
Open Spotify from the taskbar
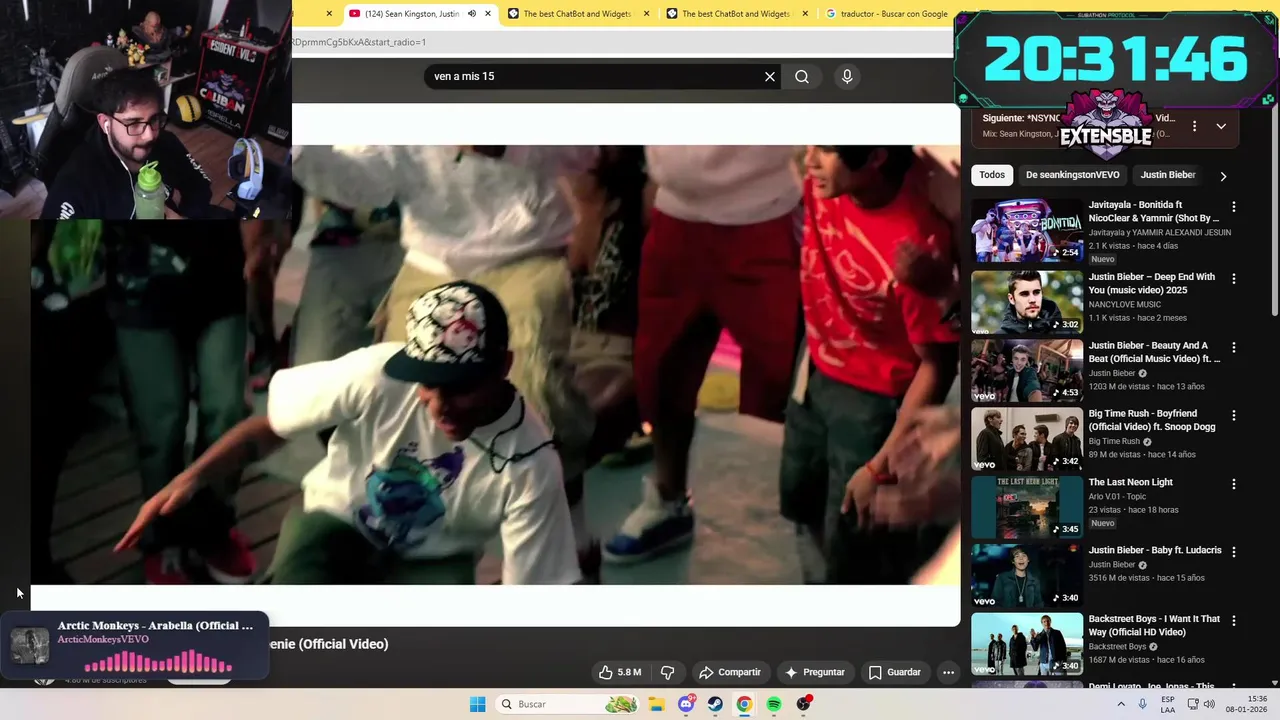point(774,704)
